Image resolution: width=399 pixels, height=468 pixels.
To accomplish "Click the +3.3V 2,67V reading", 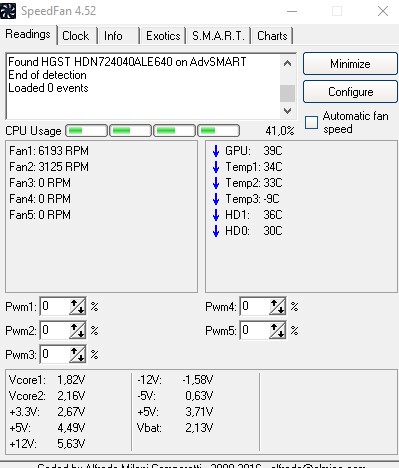I will tap(47, 412).
